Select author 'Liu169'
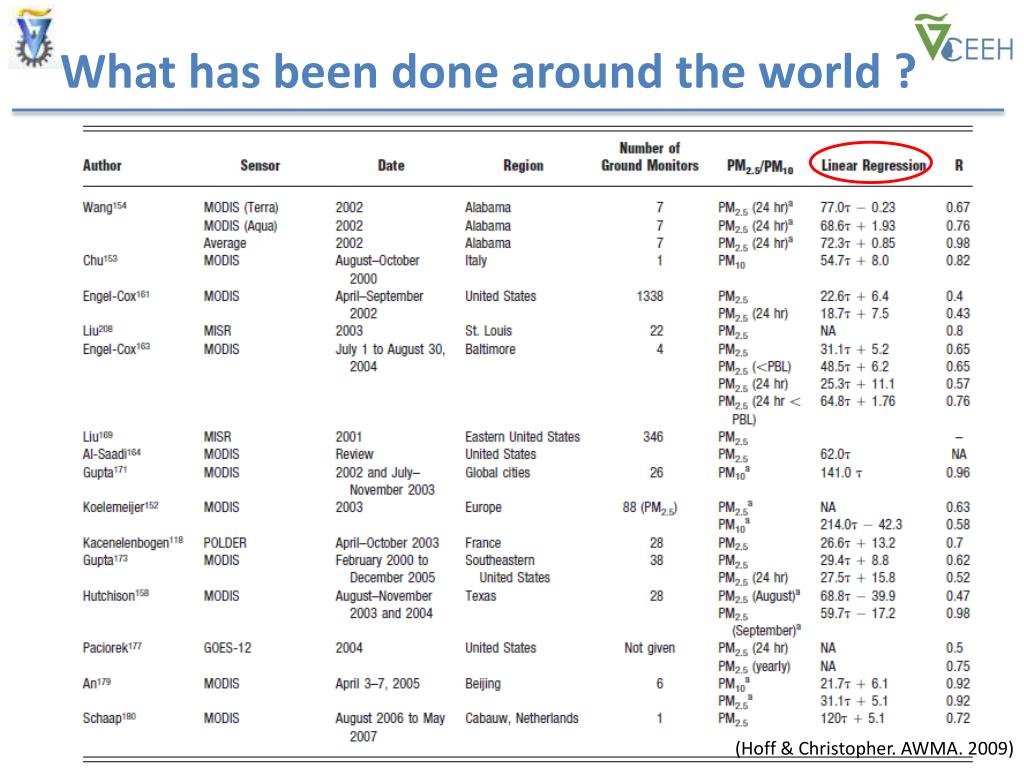The height and width of the screenshot is (768, 1024). [97, 436]
